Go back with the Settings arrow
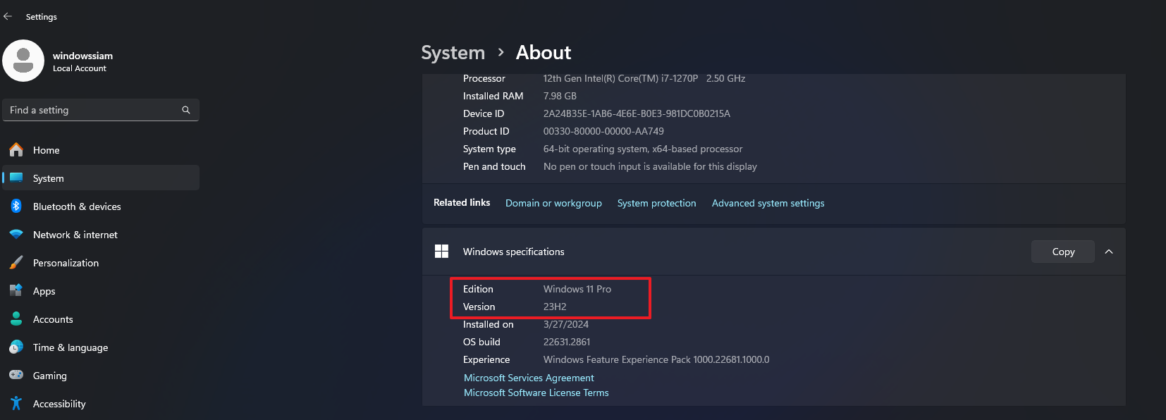The height and width of the screenshot is (420, 1166). [7, 16]
